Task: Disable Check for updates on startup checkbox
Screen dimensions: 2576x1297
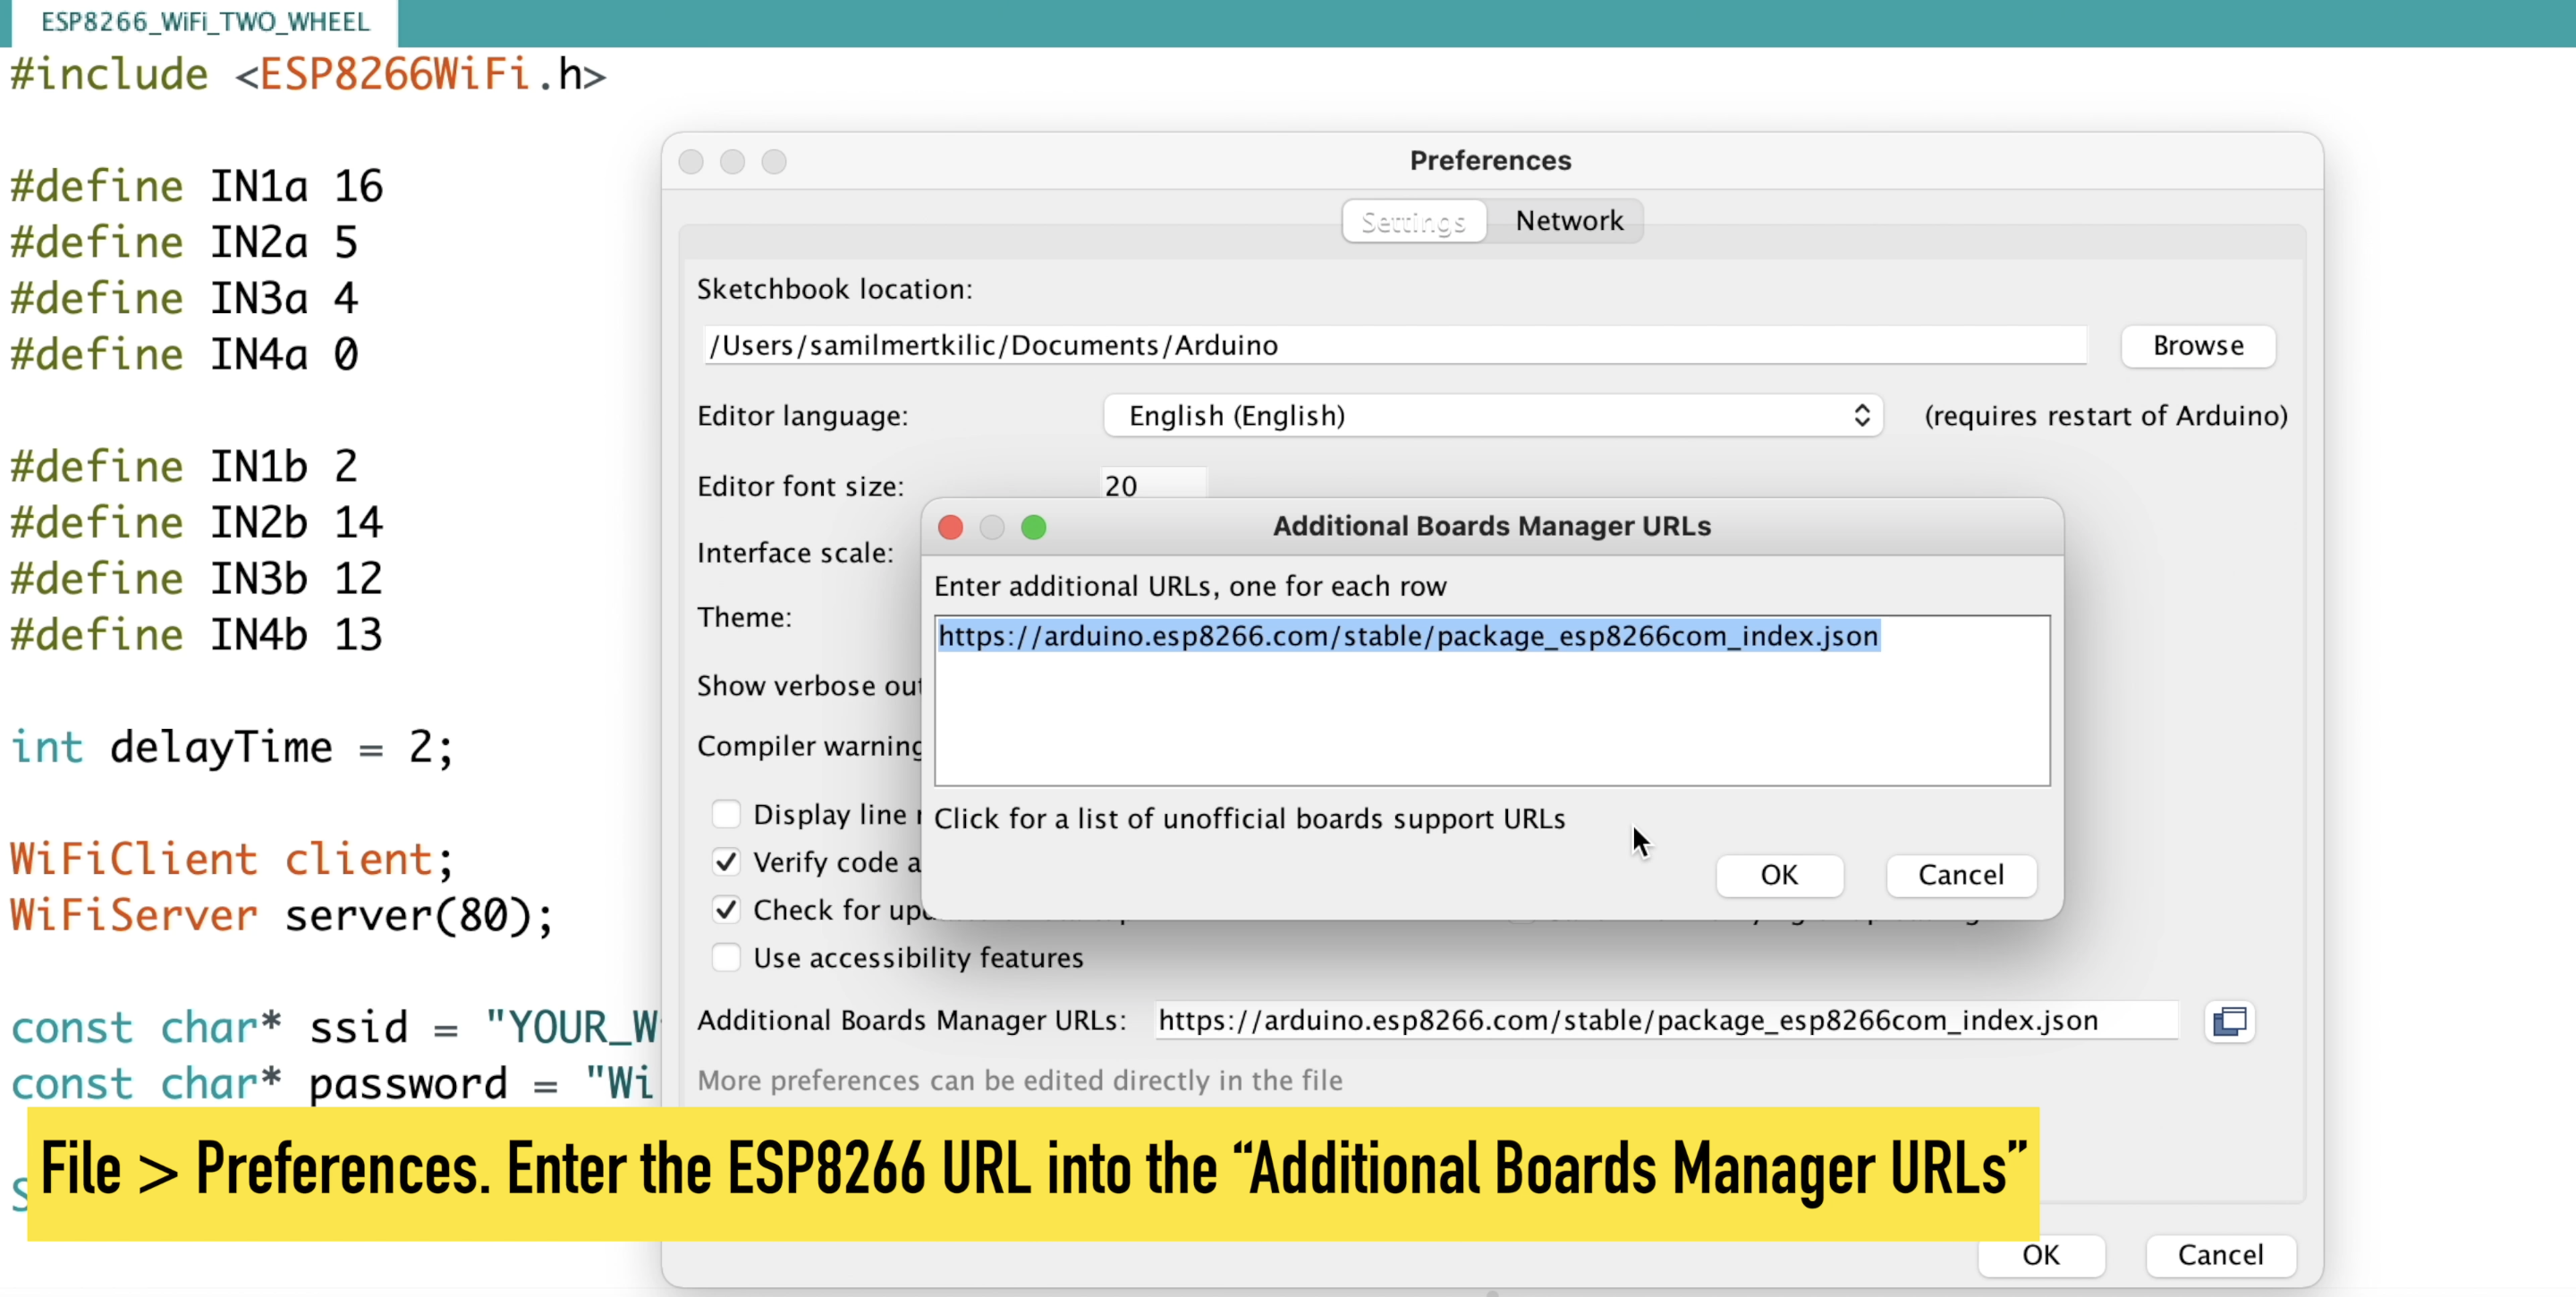Action: click(x=726, y=910)
